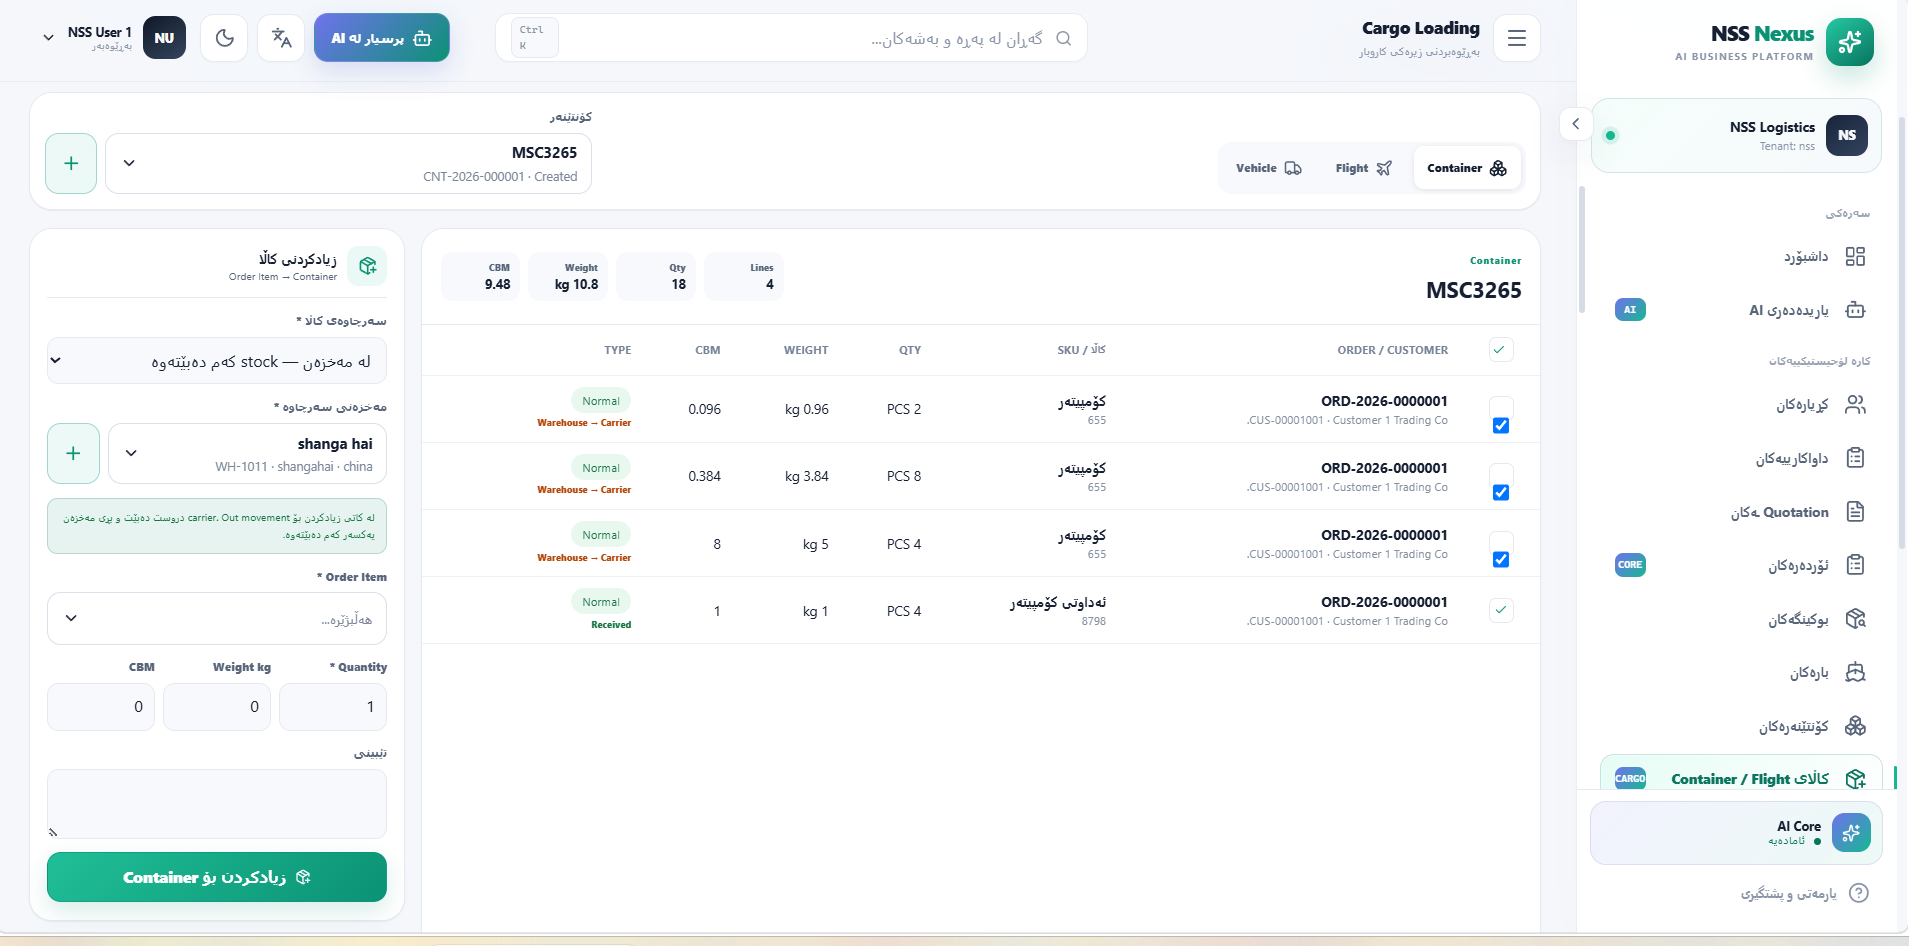
Task: Click the NS tenant avatar badge
Action: pos(1846,135)
